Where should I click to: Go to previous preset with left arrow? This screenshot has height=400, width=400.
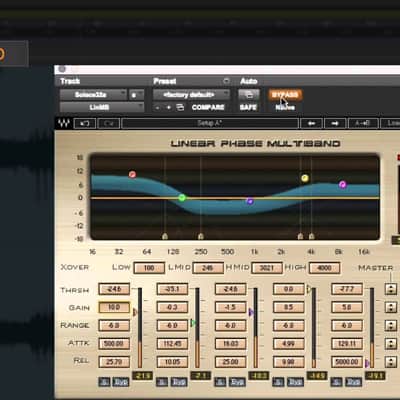pyautogui.click(x=311, y=123)
